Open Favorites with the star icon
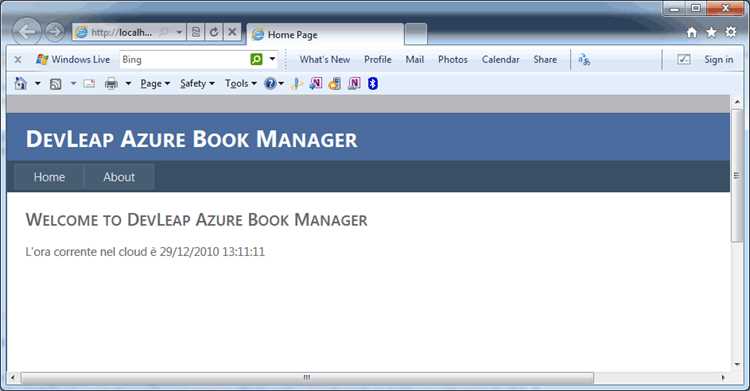This screenshot has height=391, width=750. 711,32
